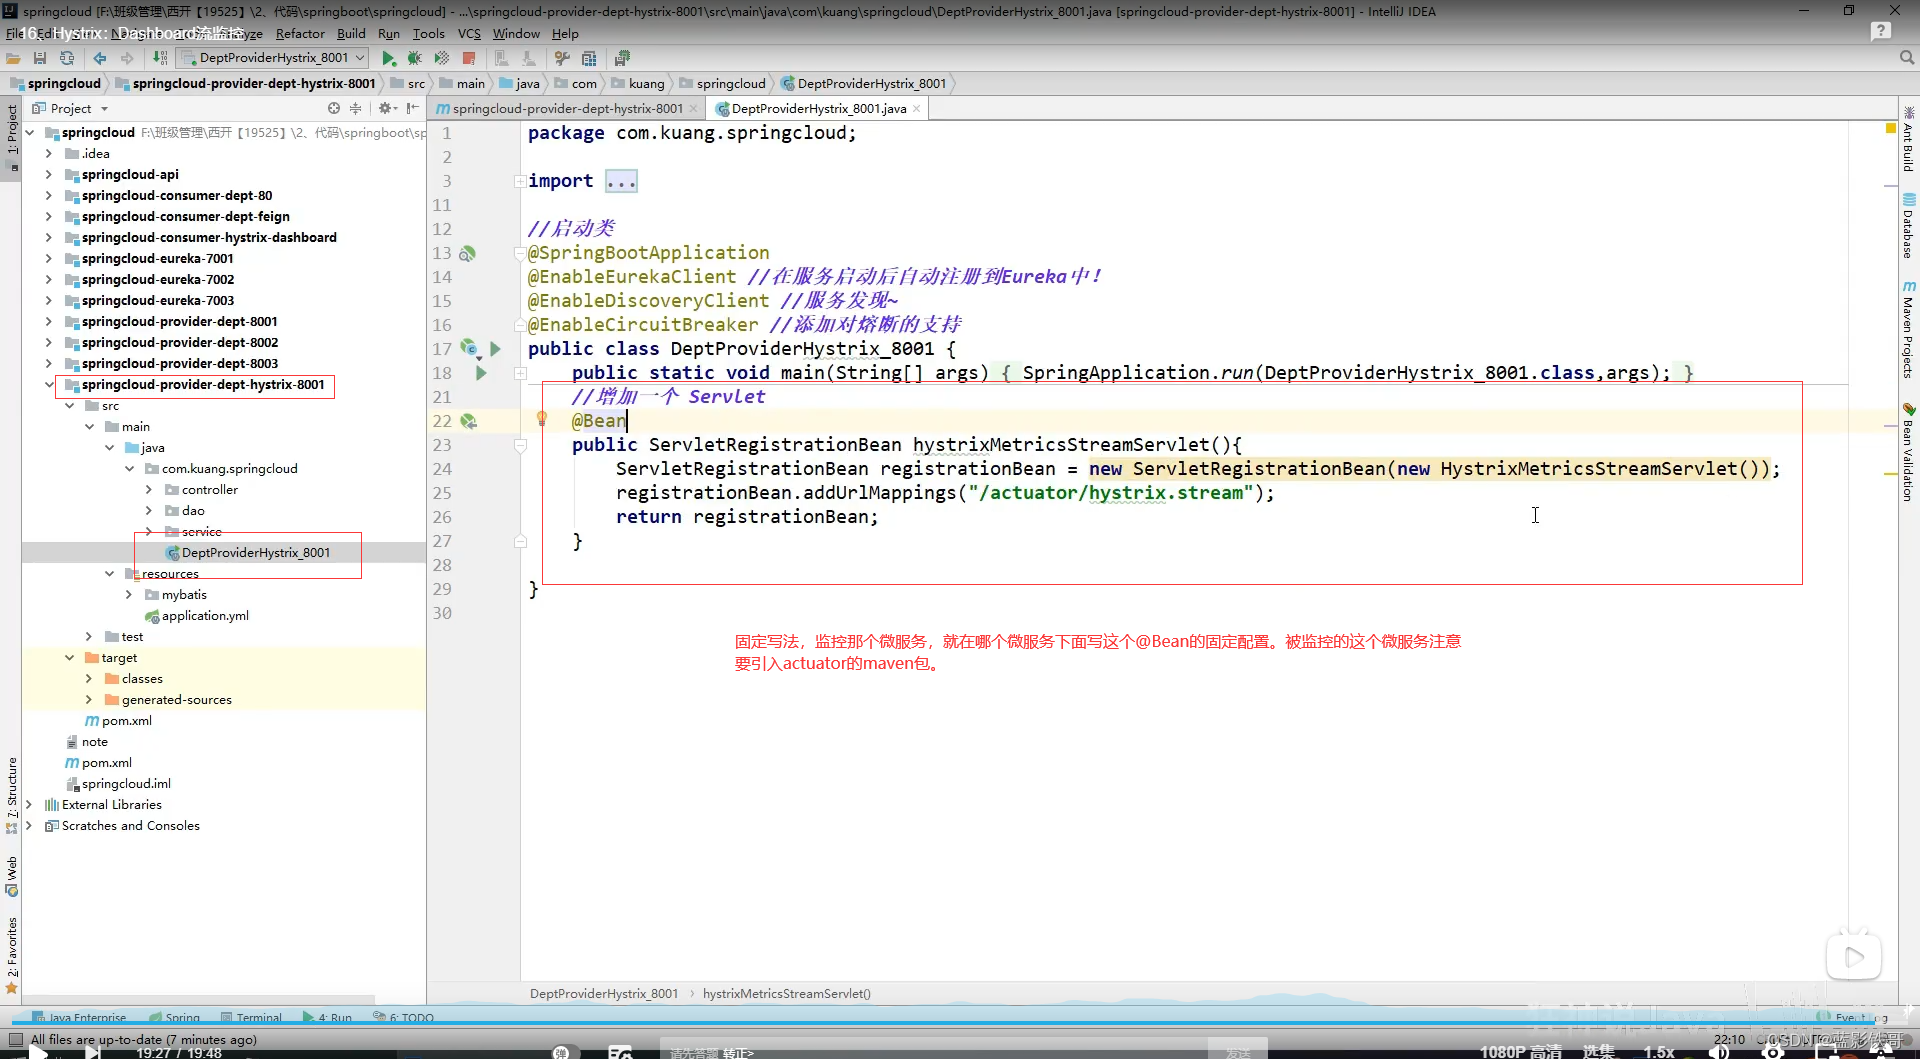Click the Spring bean gutter icon on line 22
Viewport: 1920px width, 1059px height.
pos(468,421)
